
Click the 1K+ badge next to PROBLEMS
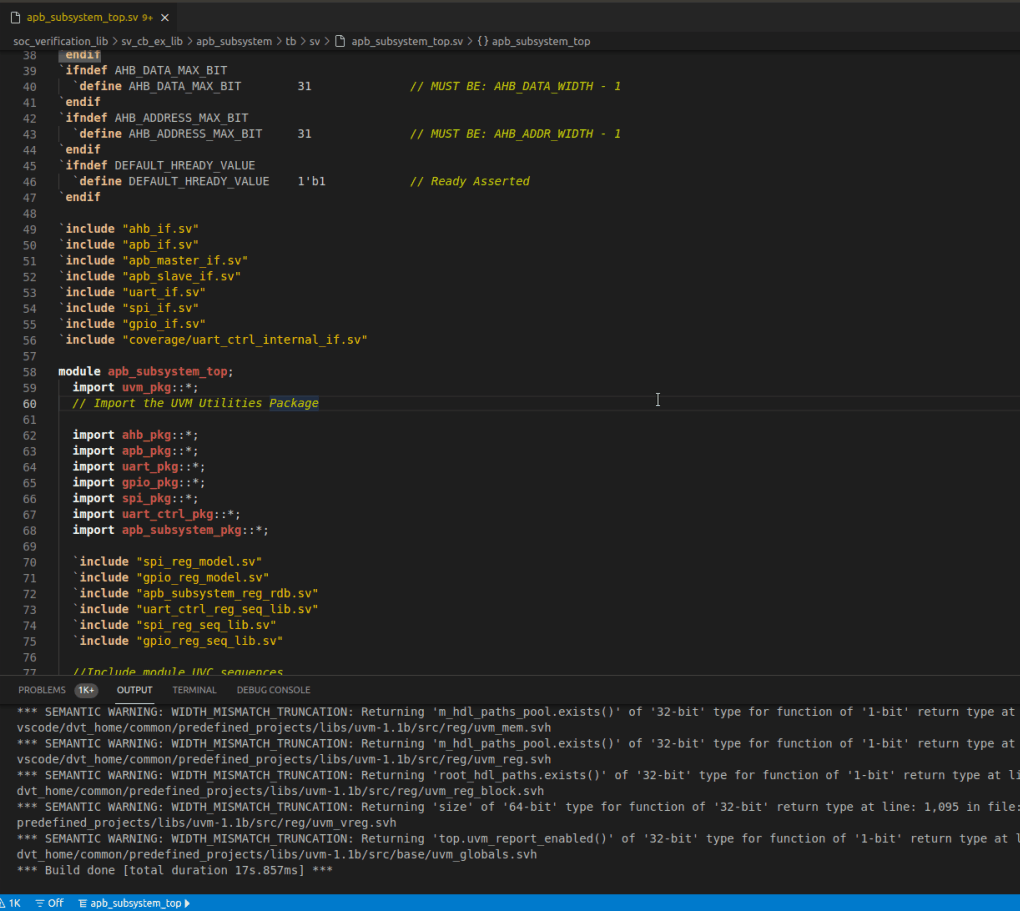(86, 690)
